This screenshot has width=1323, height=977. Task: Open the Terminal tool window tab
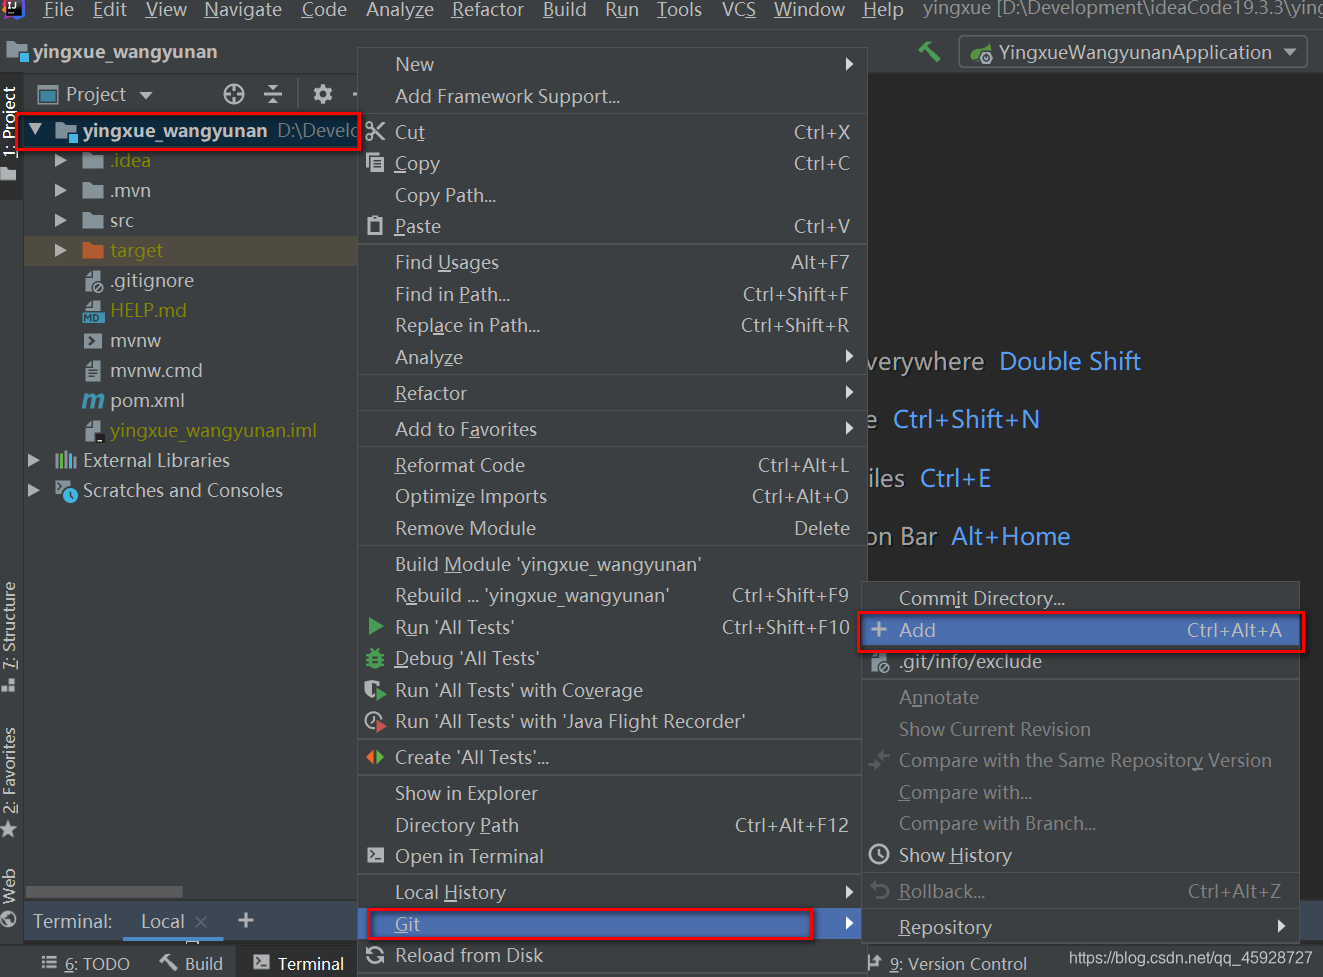tap(298, 963)
